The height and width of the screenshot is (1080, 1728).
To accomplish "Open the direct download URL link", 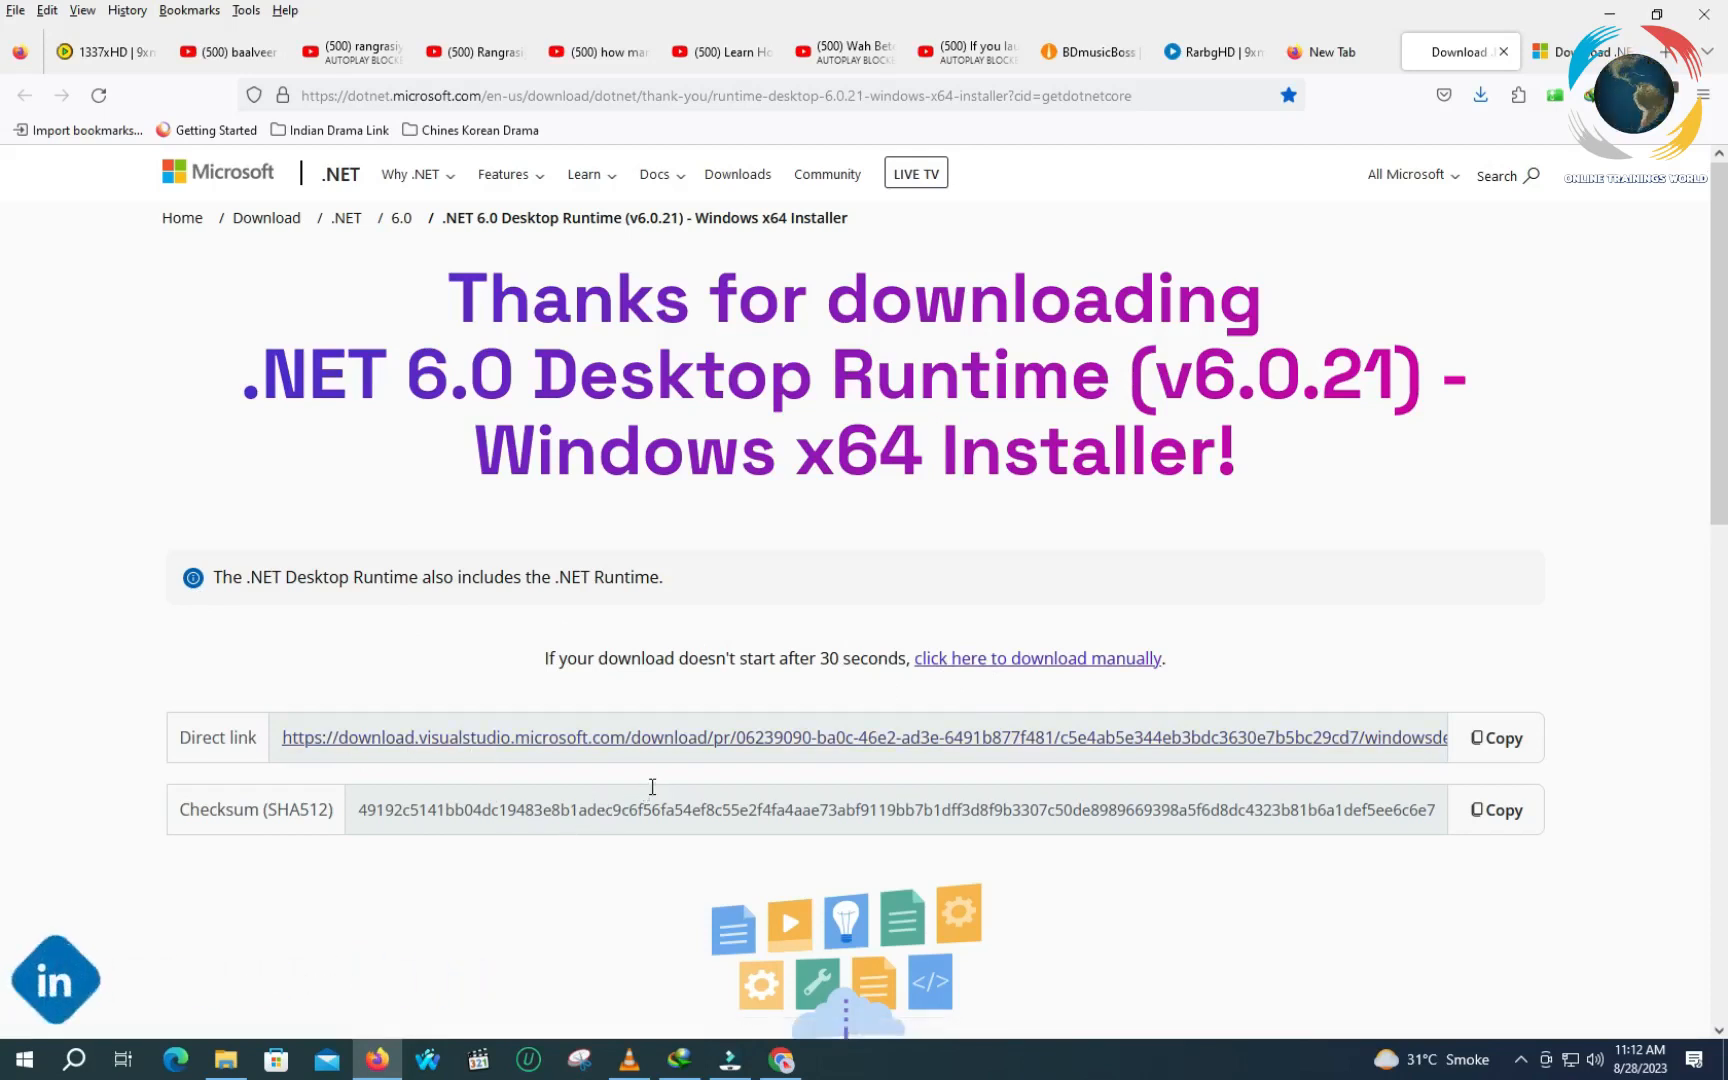I will [x=864, y=738].
